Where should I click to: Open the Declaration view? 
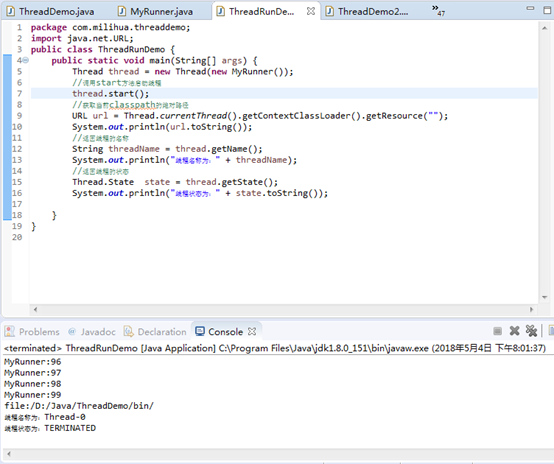(x=155, y=332)
